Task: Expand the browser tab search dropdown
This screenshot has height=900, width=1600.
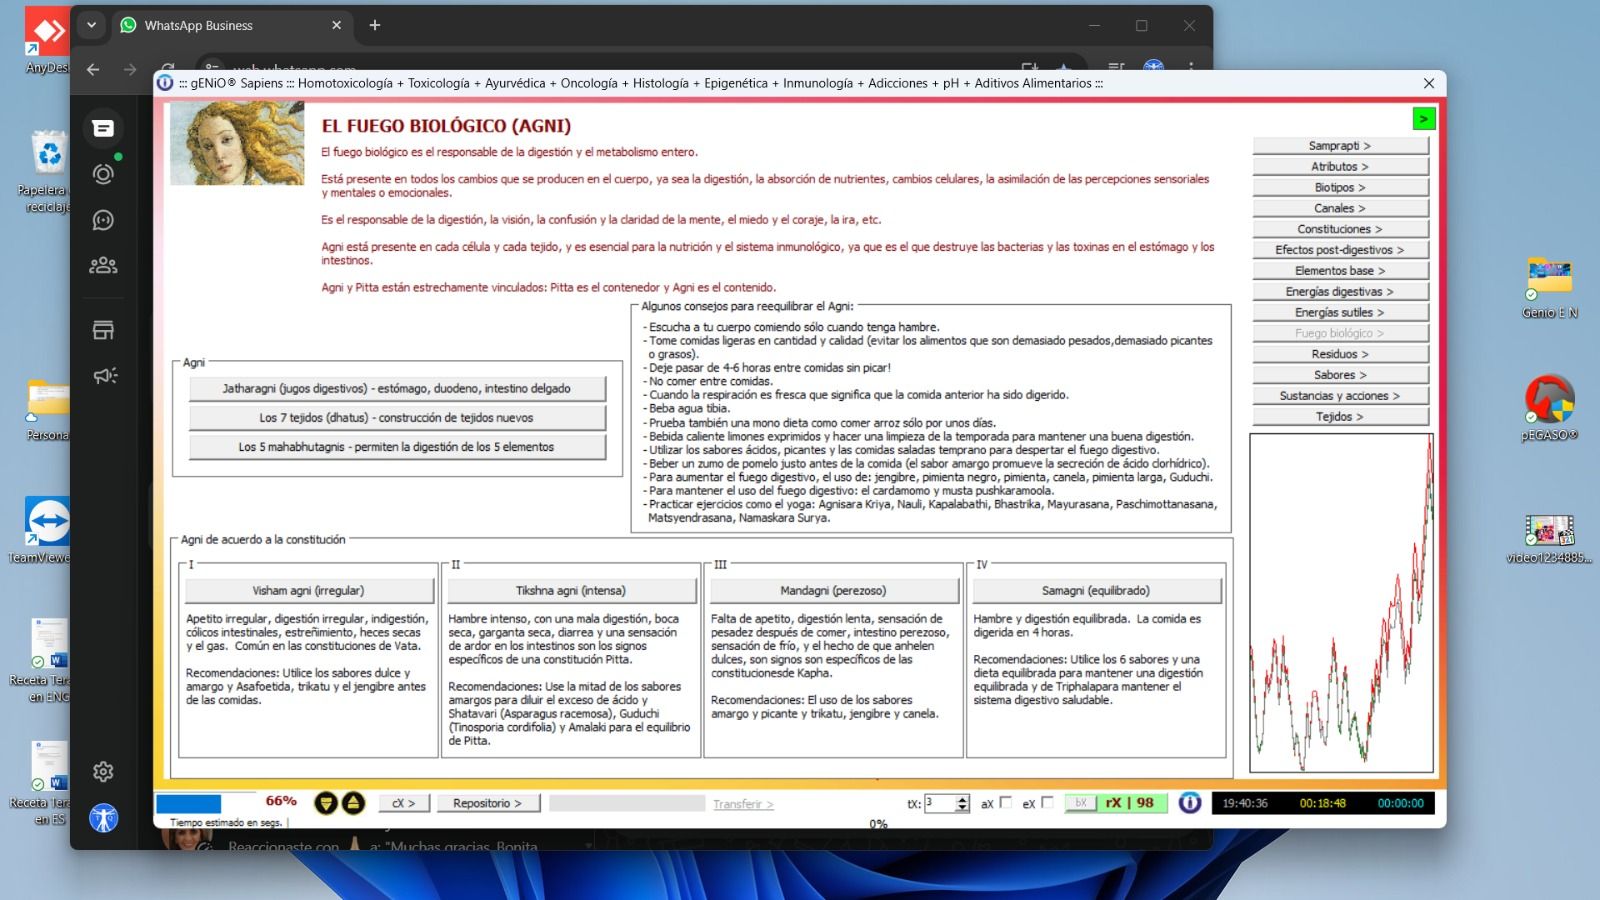Action: [x=91, y=25]
